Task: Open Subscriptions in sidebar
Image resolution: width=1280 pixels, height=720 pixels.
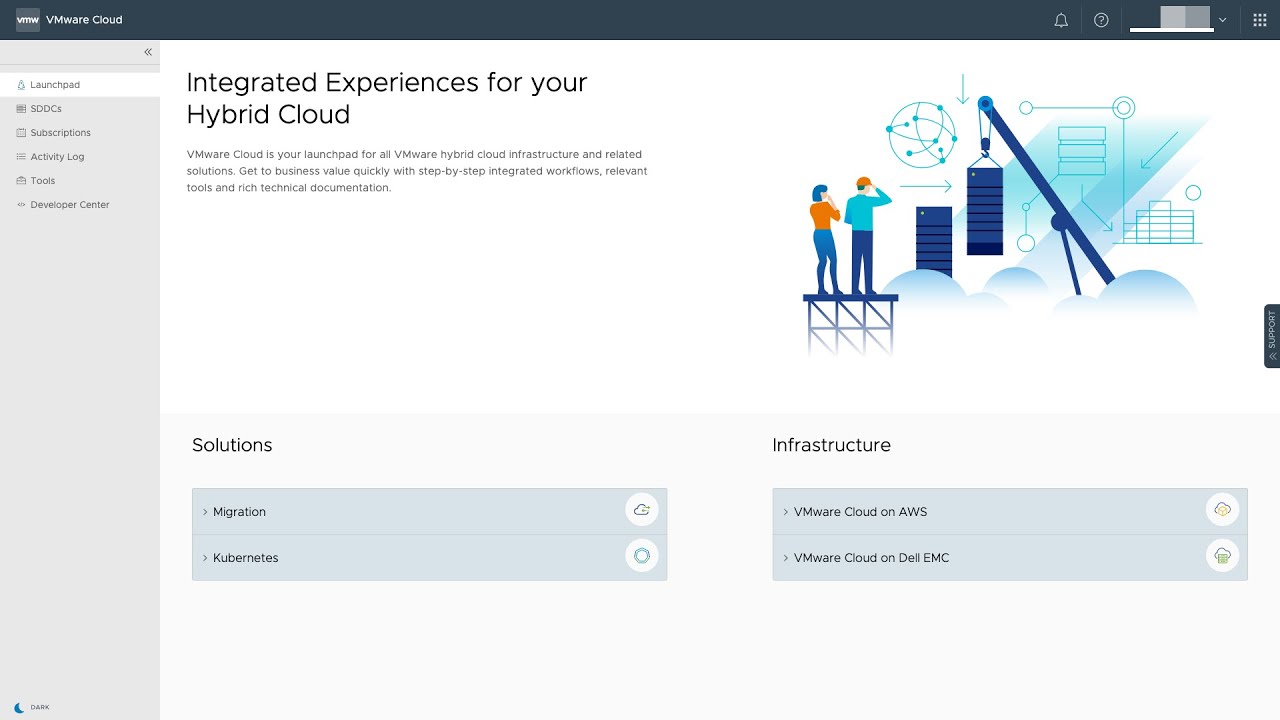Action: point(80,133)
